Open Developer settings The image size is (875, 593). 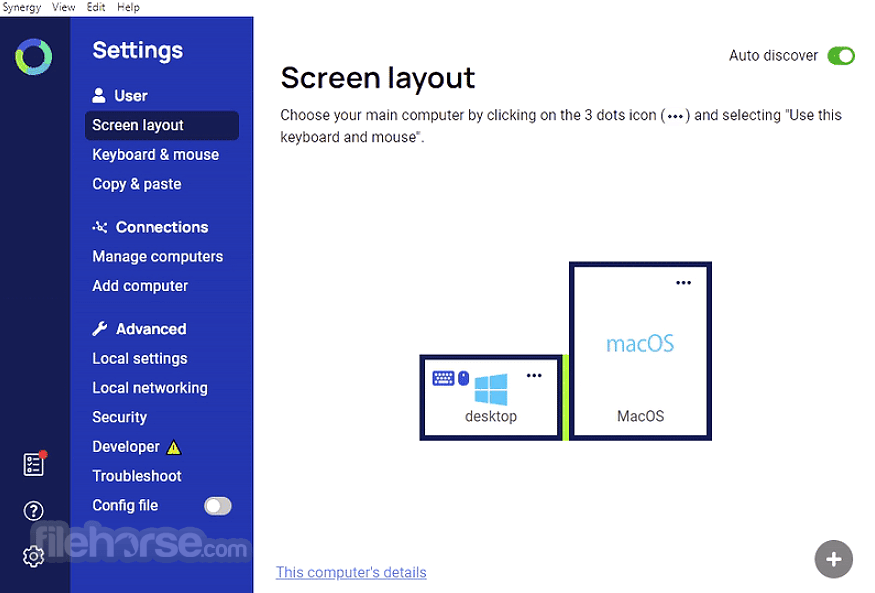(x=126, y=447)
